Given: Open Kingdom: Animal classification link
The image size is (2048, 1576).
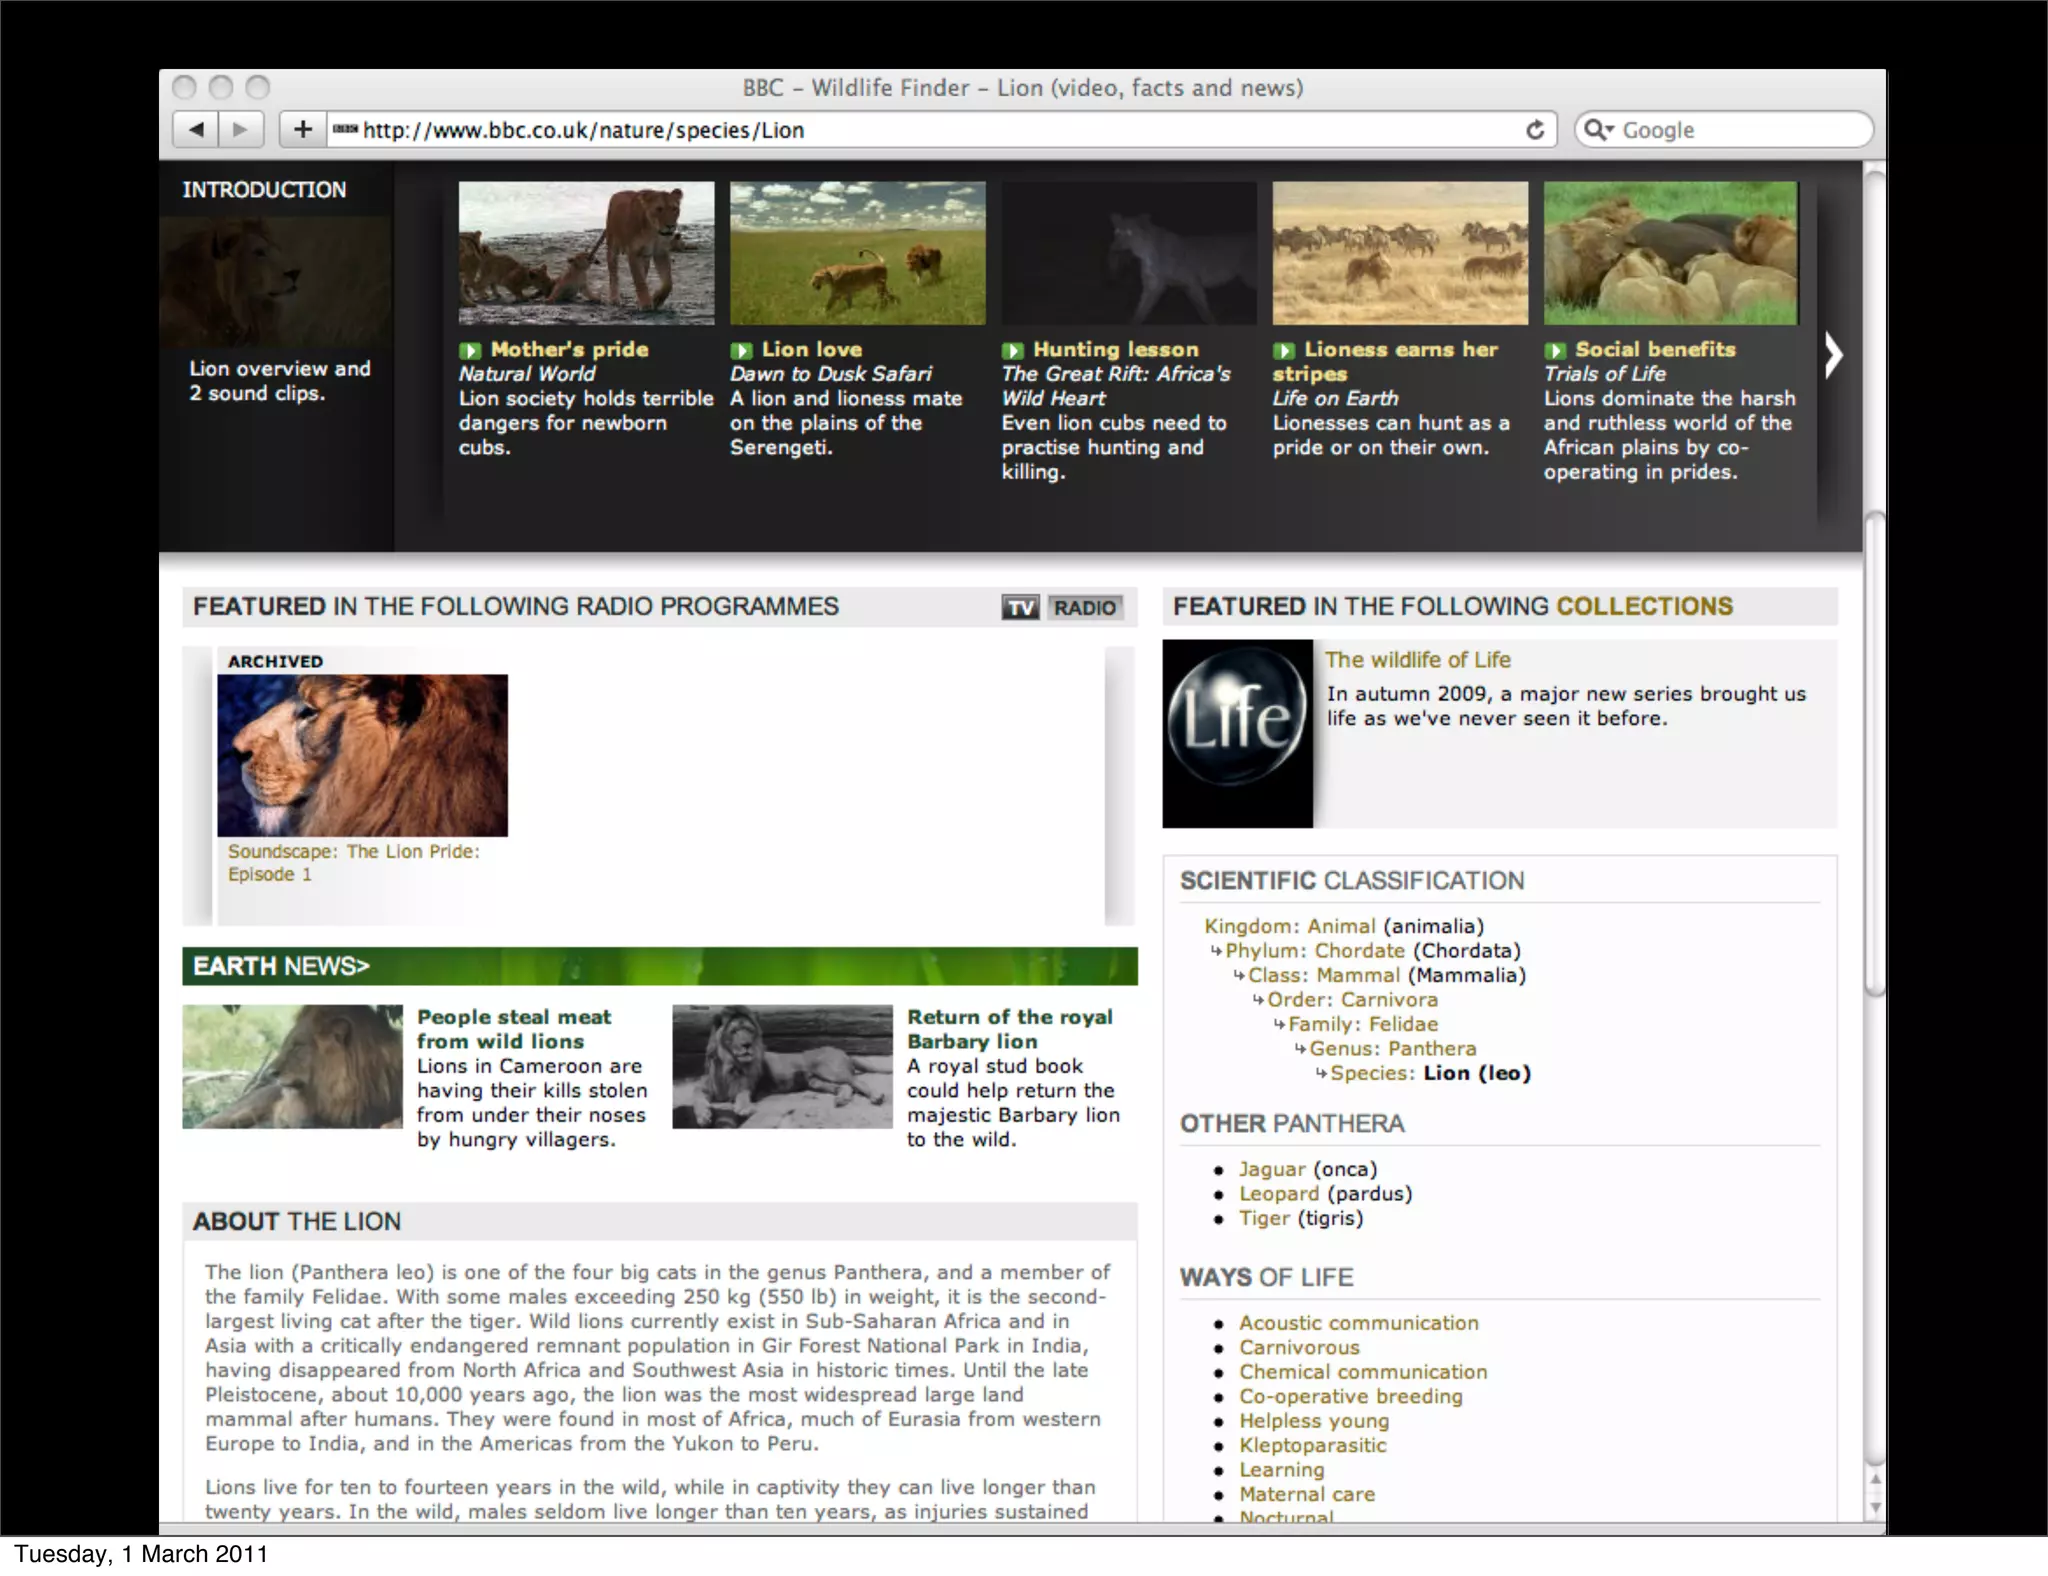Looking at the screenshot, I should (1289, 926).
